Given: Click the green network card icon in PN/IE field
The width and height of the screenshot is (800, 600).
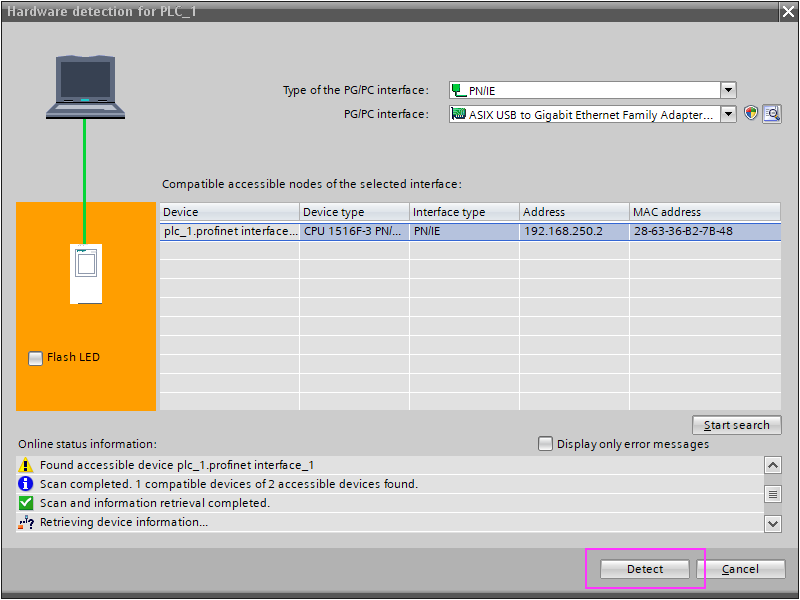Looking at the screenshot, I should click(459, 90).
